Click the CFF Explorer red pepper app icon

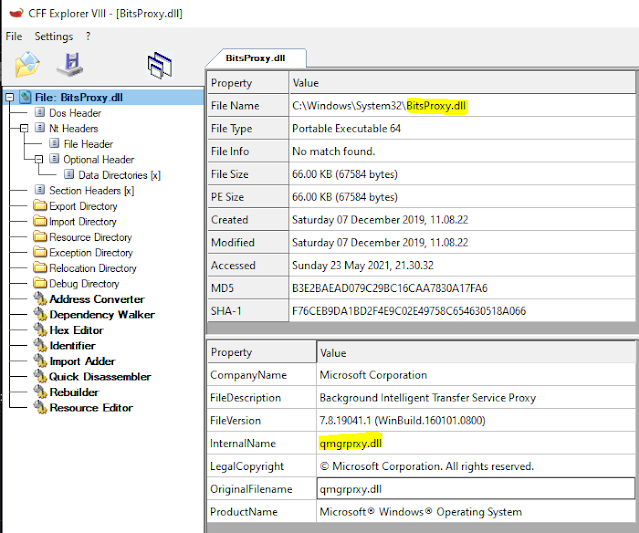[x=16, y=13]
